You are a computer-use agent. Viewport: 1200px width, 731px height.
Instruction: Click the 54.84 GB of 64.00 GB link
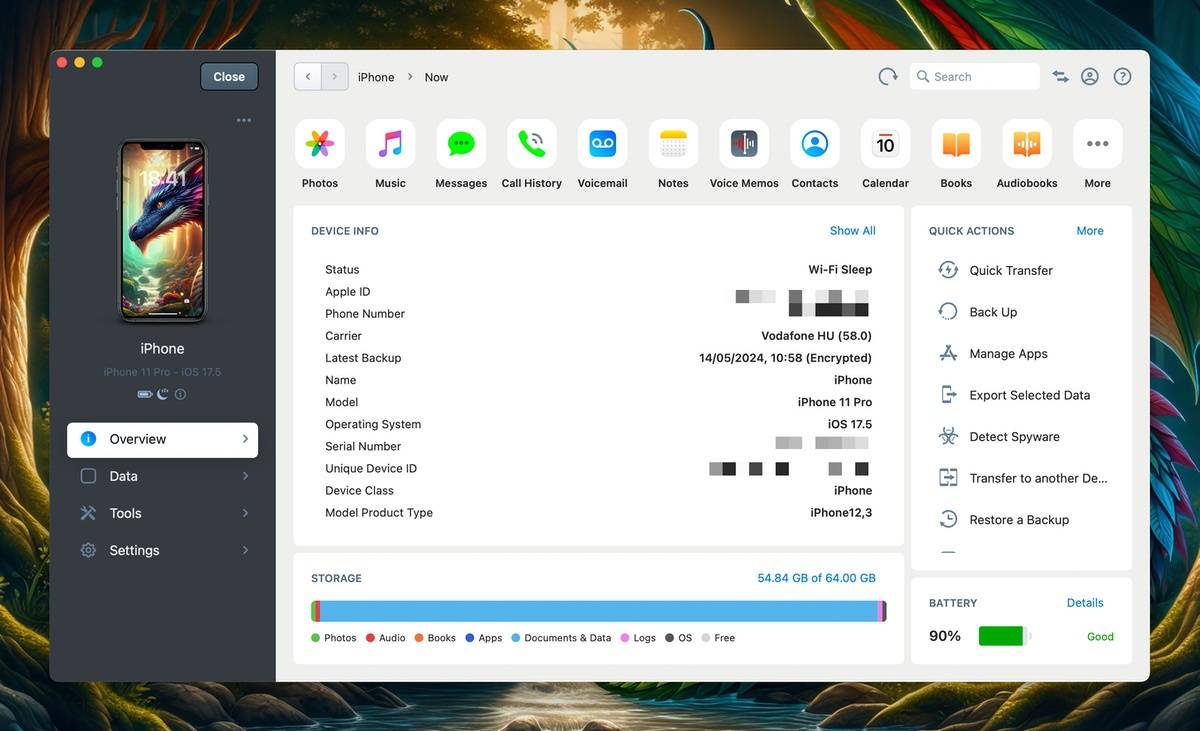[816, 578]
